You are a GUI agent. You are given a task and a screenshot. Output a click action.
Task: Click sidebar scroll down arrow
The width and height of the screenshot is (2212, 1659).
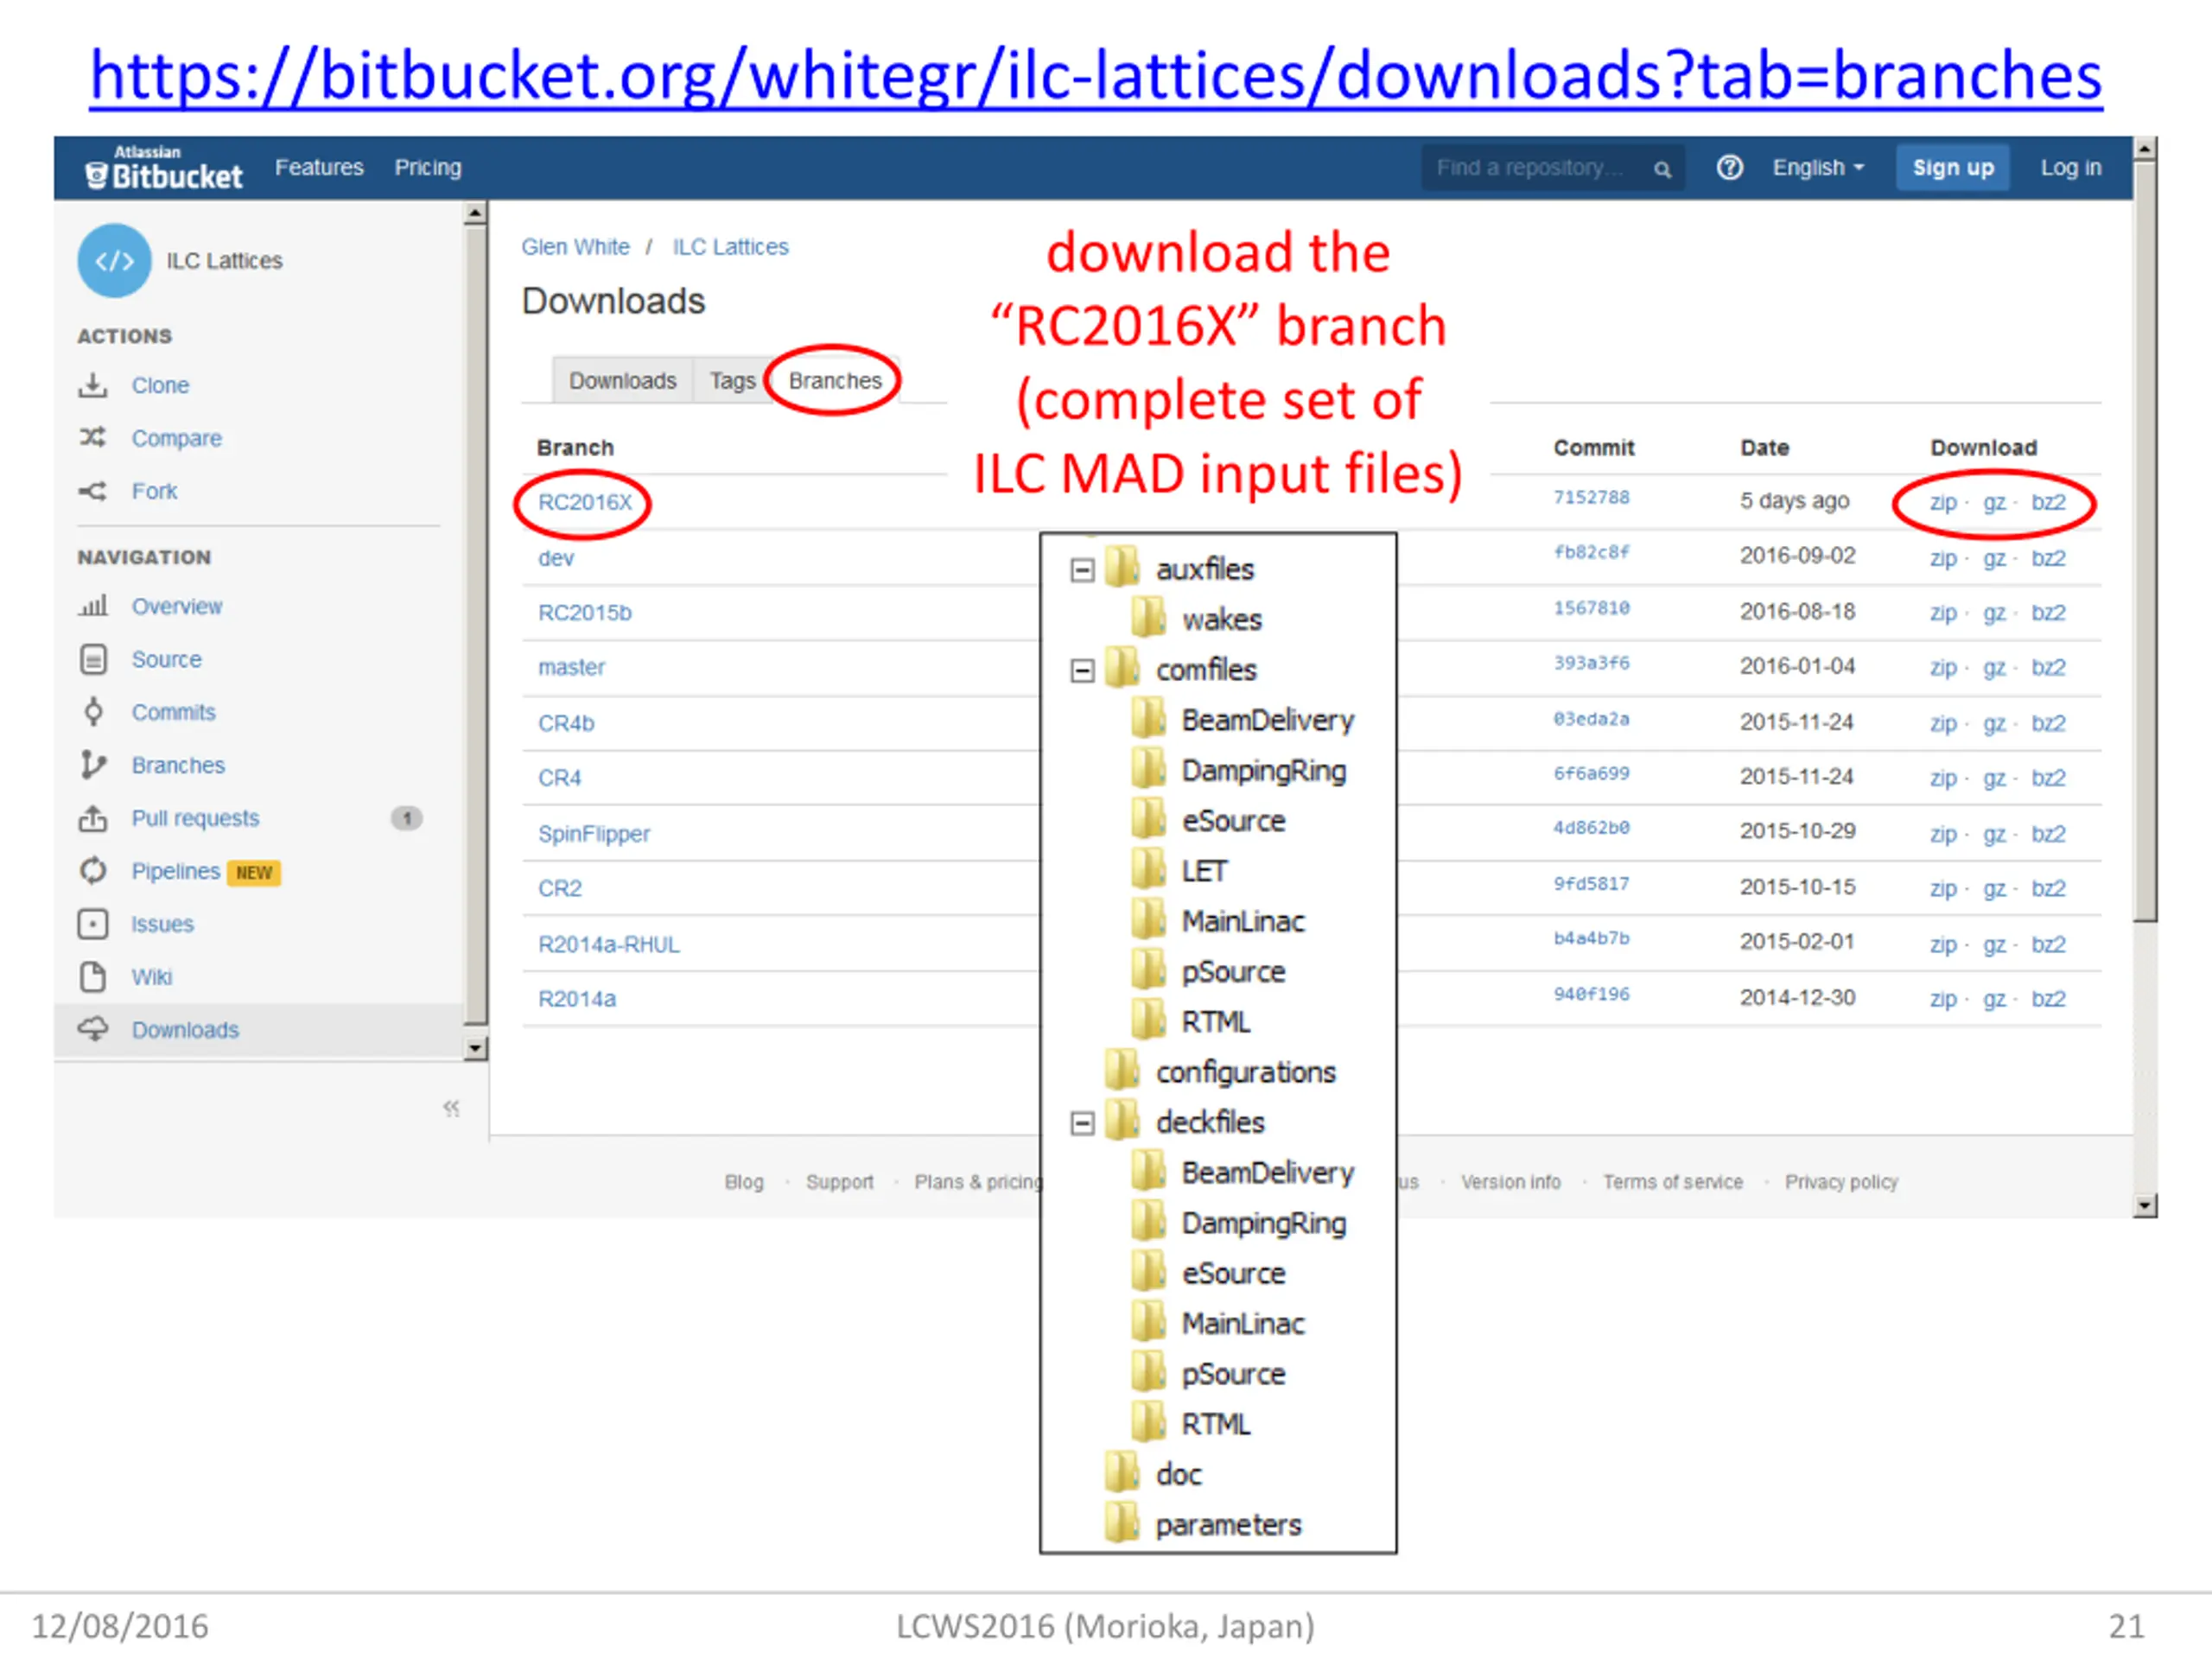click(476, 1048)
